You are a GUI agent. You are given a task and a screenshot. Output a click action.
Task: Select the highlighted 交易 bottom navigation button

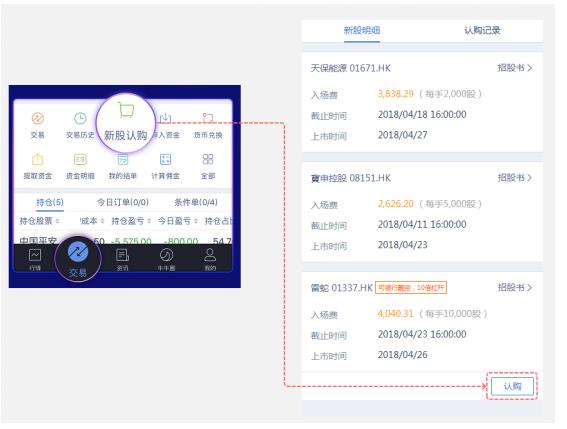(x=78, y=258)
